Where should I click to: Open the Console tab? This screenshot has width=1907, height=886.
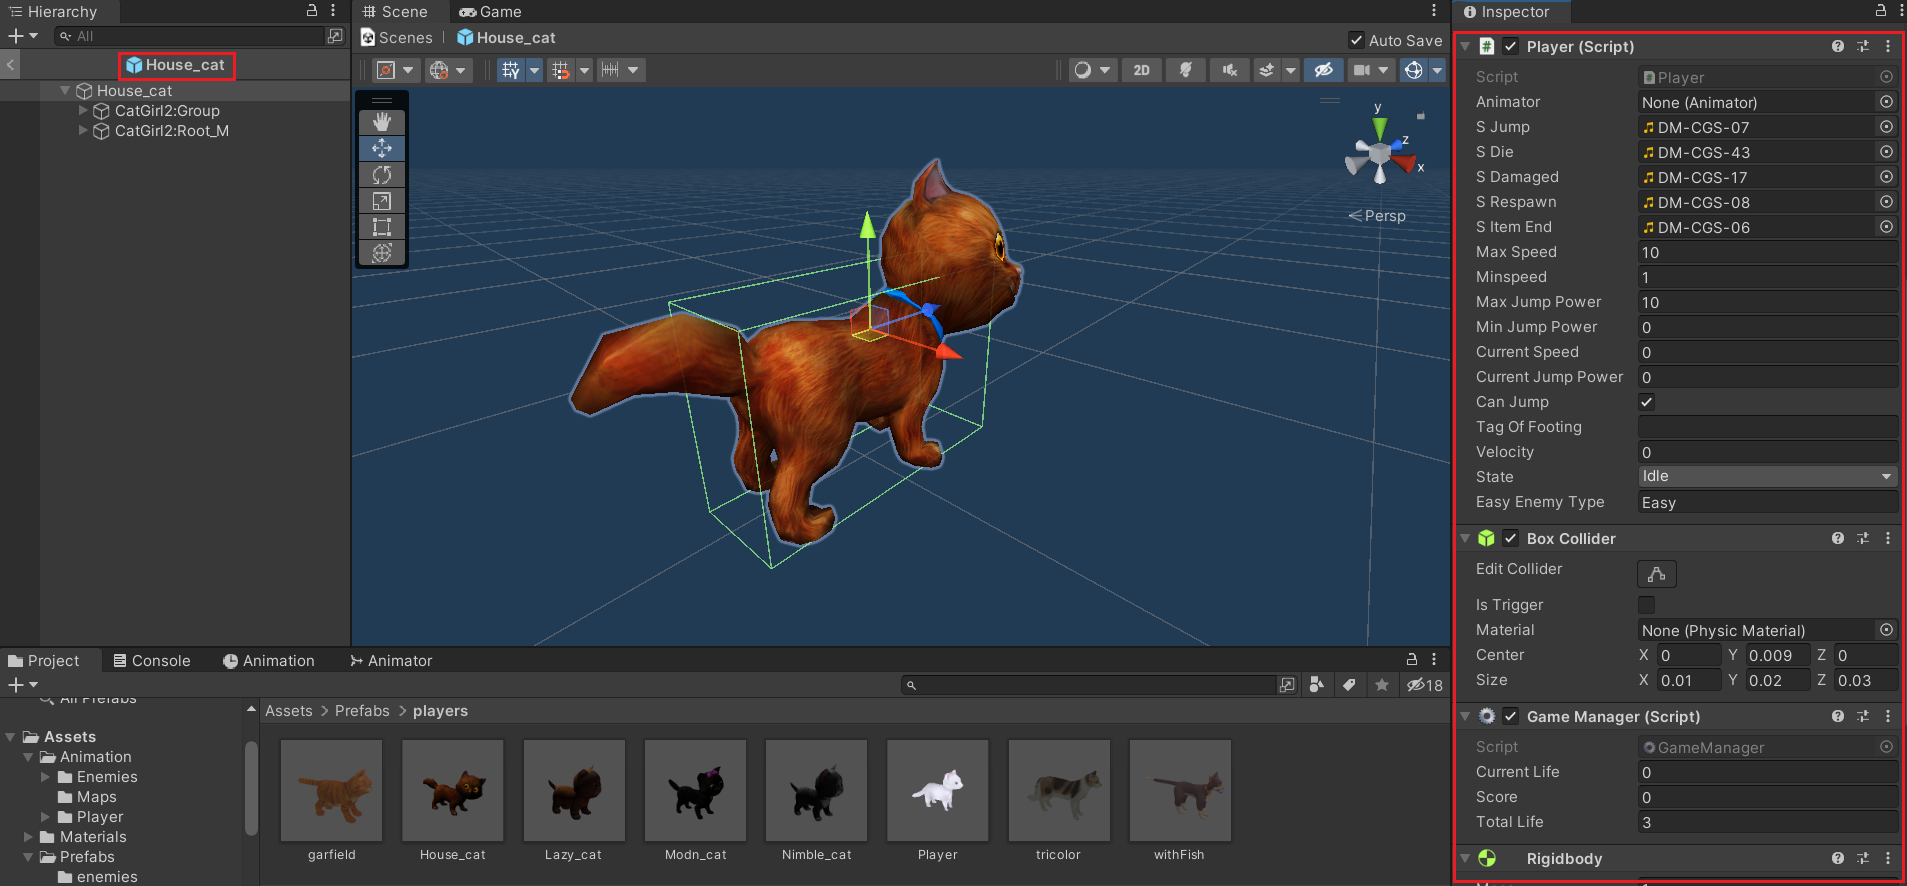[x=152, y=661]
